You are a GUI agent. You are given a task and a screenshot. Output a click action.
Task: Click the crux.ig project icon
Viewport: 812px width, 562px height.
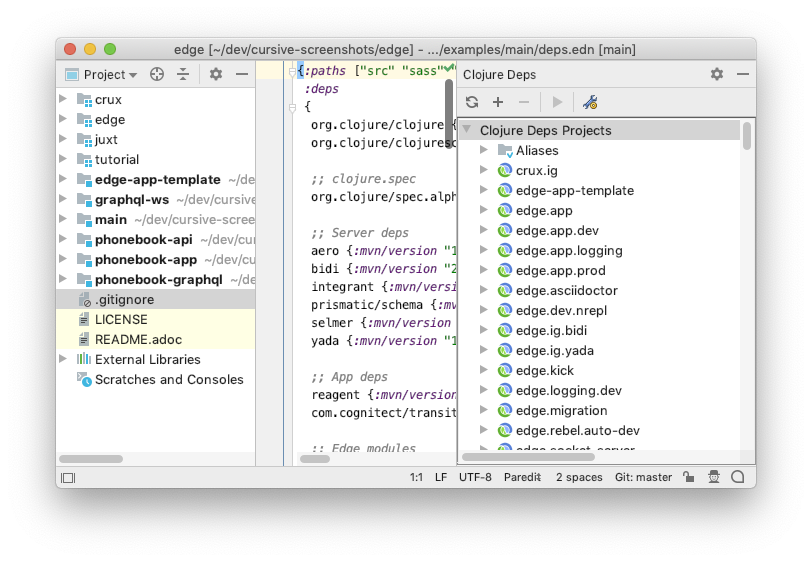[504, 170]
